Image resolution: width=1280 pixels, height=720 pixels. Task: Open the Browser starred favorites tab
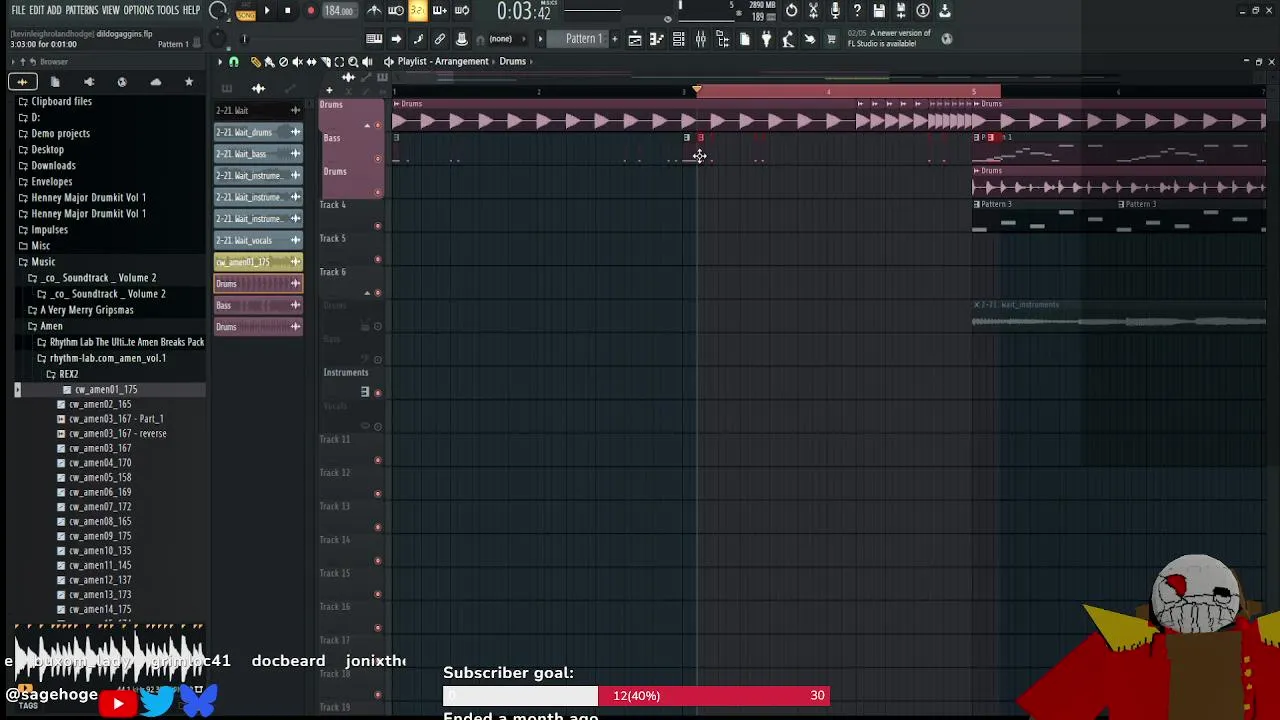188,82
